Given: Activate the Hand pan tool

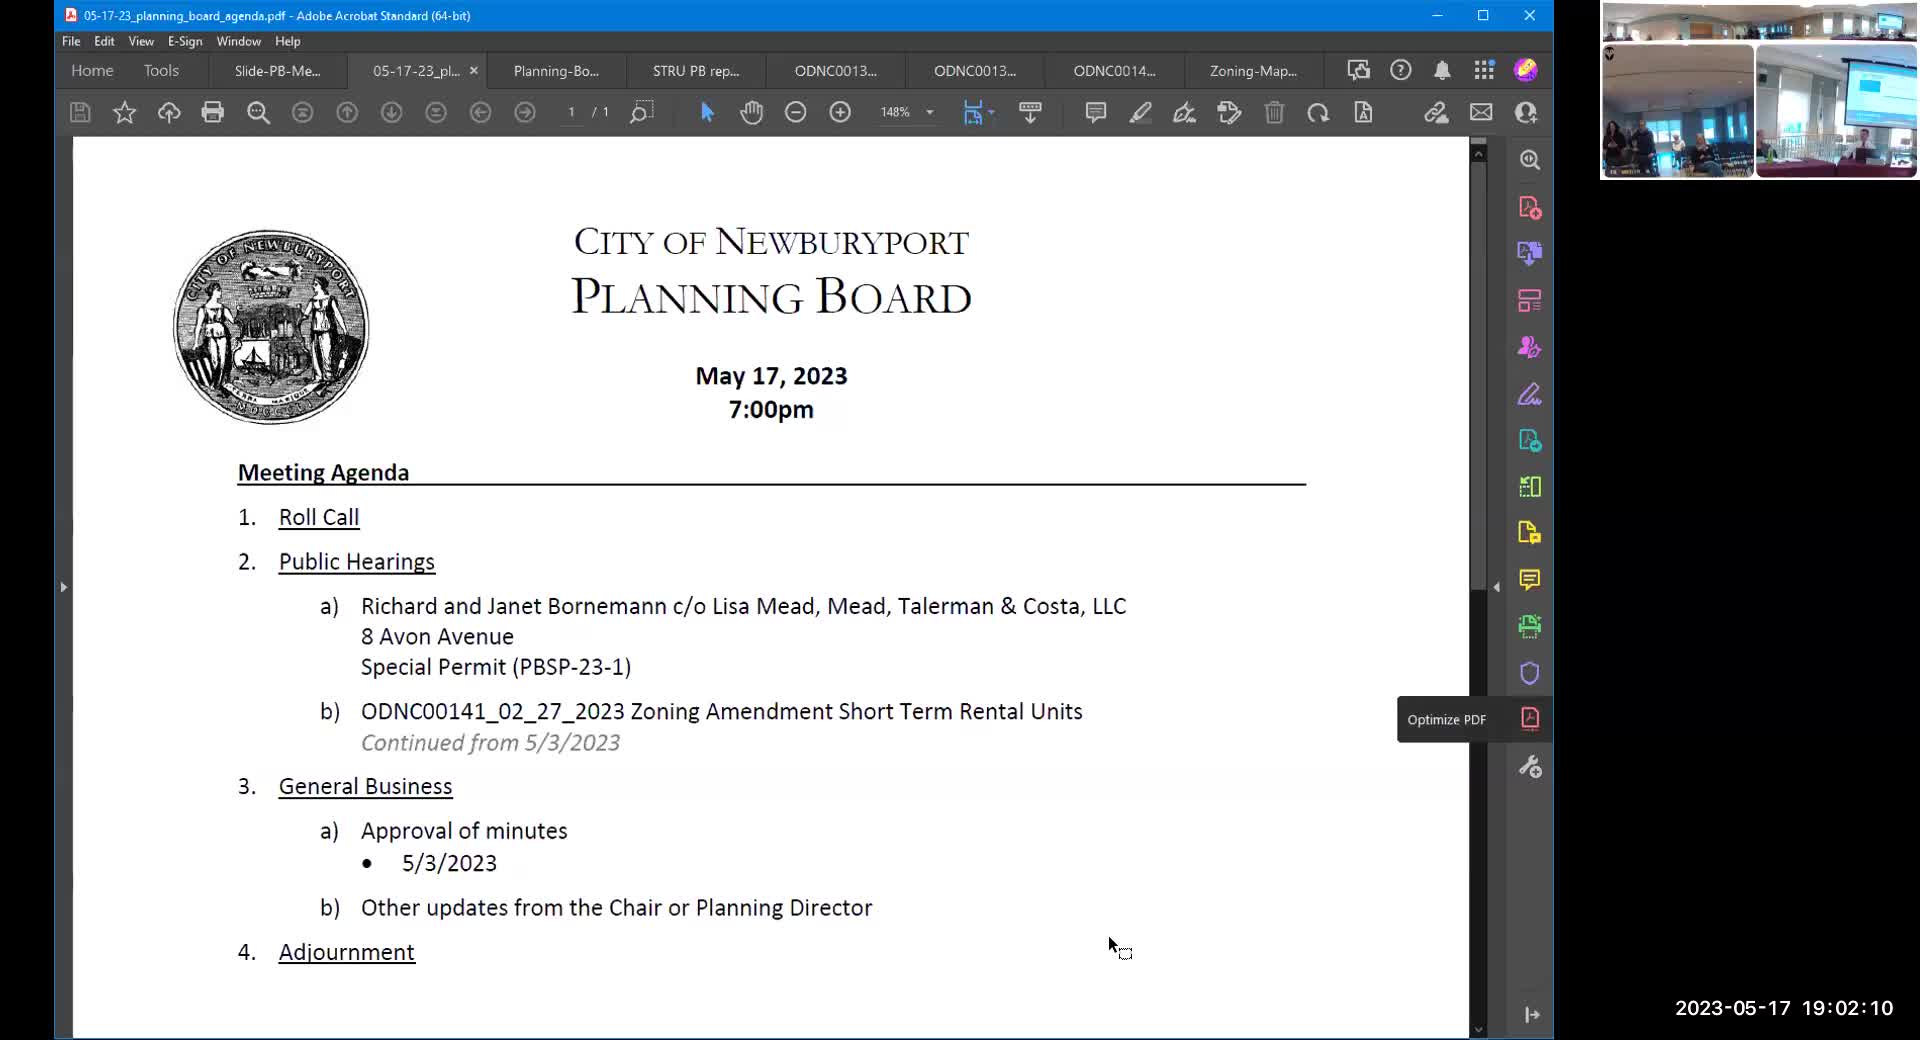Looking at the screenshot, I should pos(751,113).
